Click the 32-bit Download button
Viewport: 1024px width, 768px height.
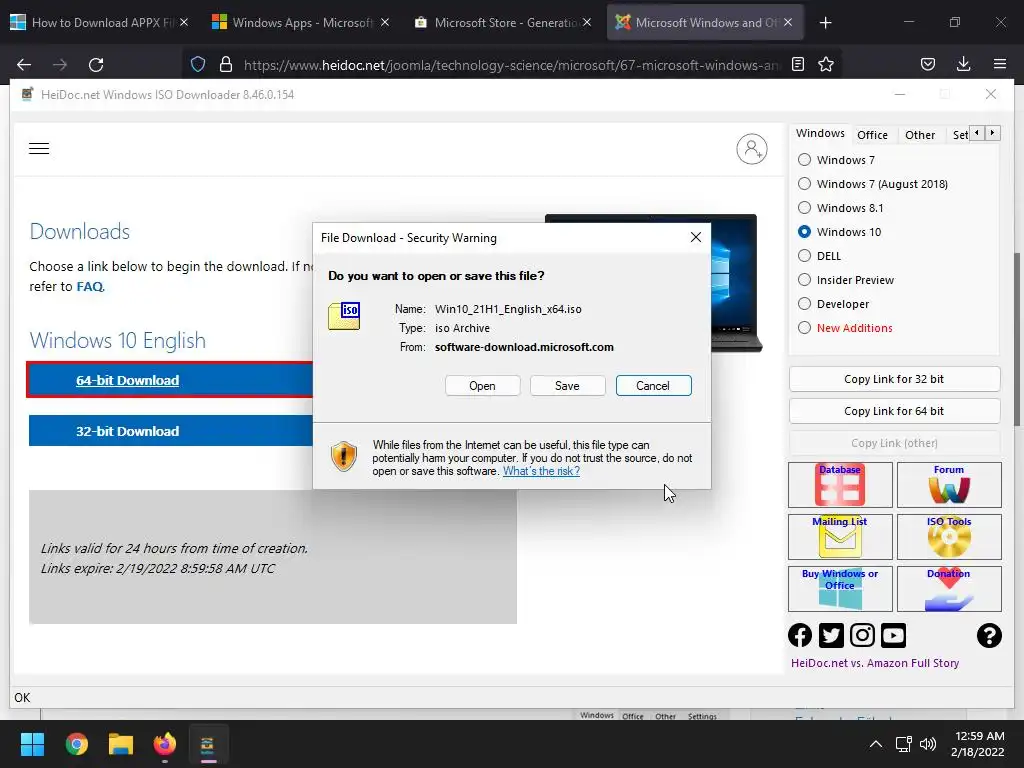[170, 431]
